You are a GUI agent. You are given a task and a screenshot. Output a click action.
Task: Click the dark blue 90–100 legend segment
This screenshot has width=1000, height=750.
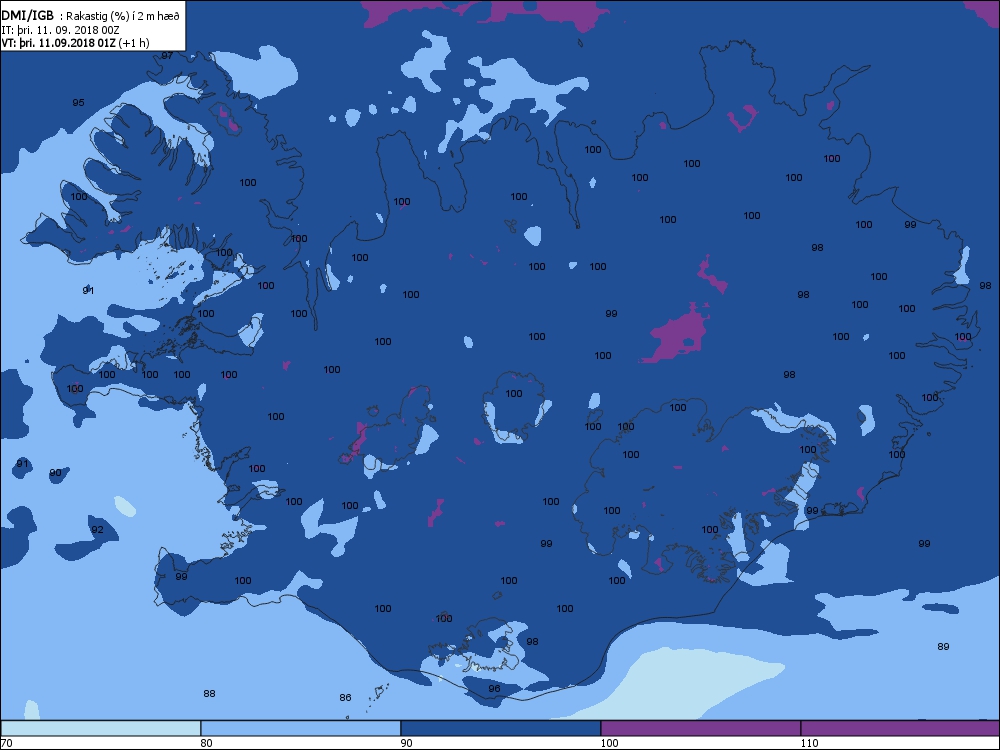pos(501,728)
